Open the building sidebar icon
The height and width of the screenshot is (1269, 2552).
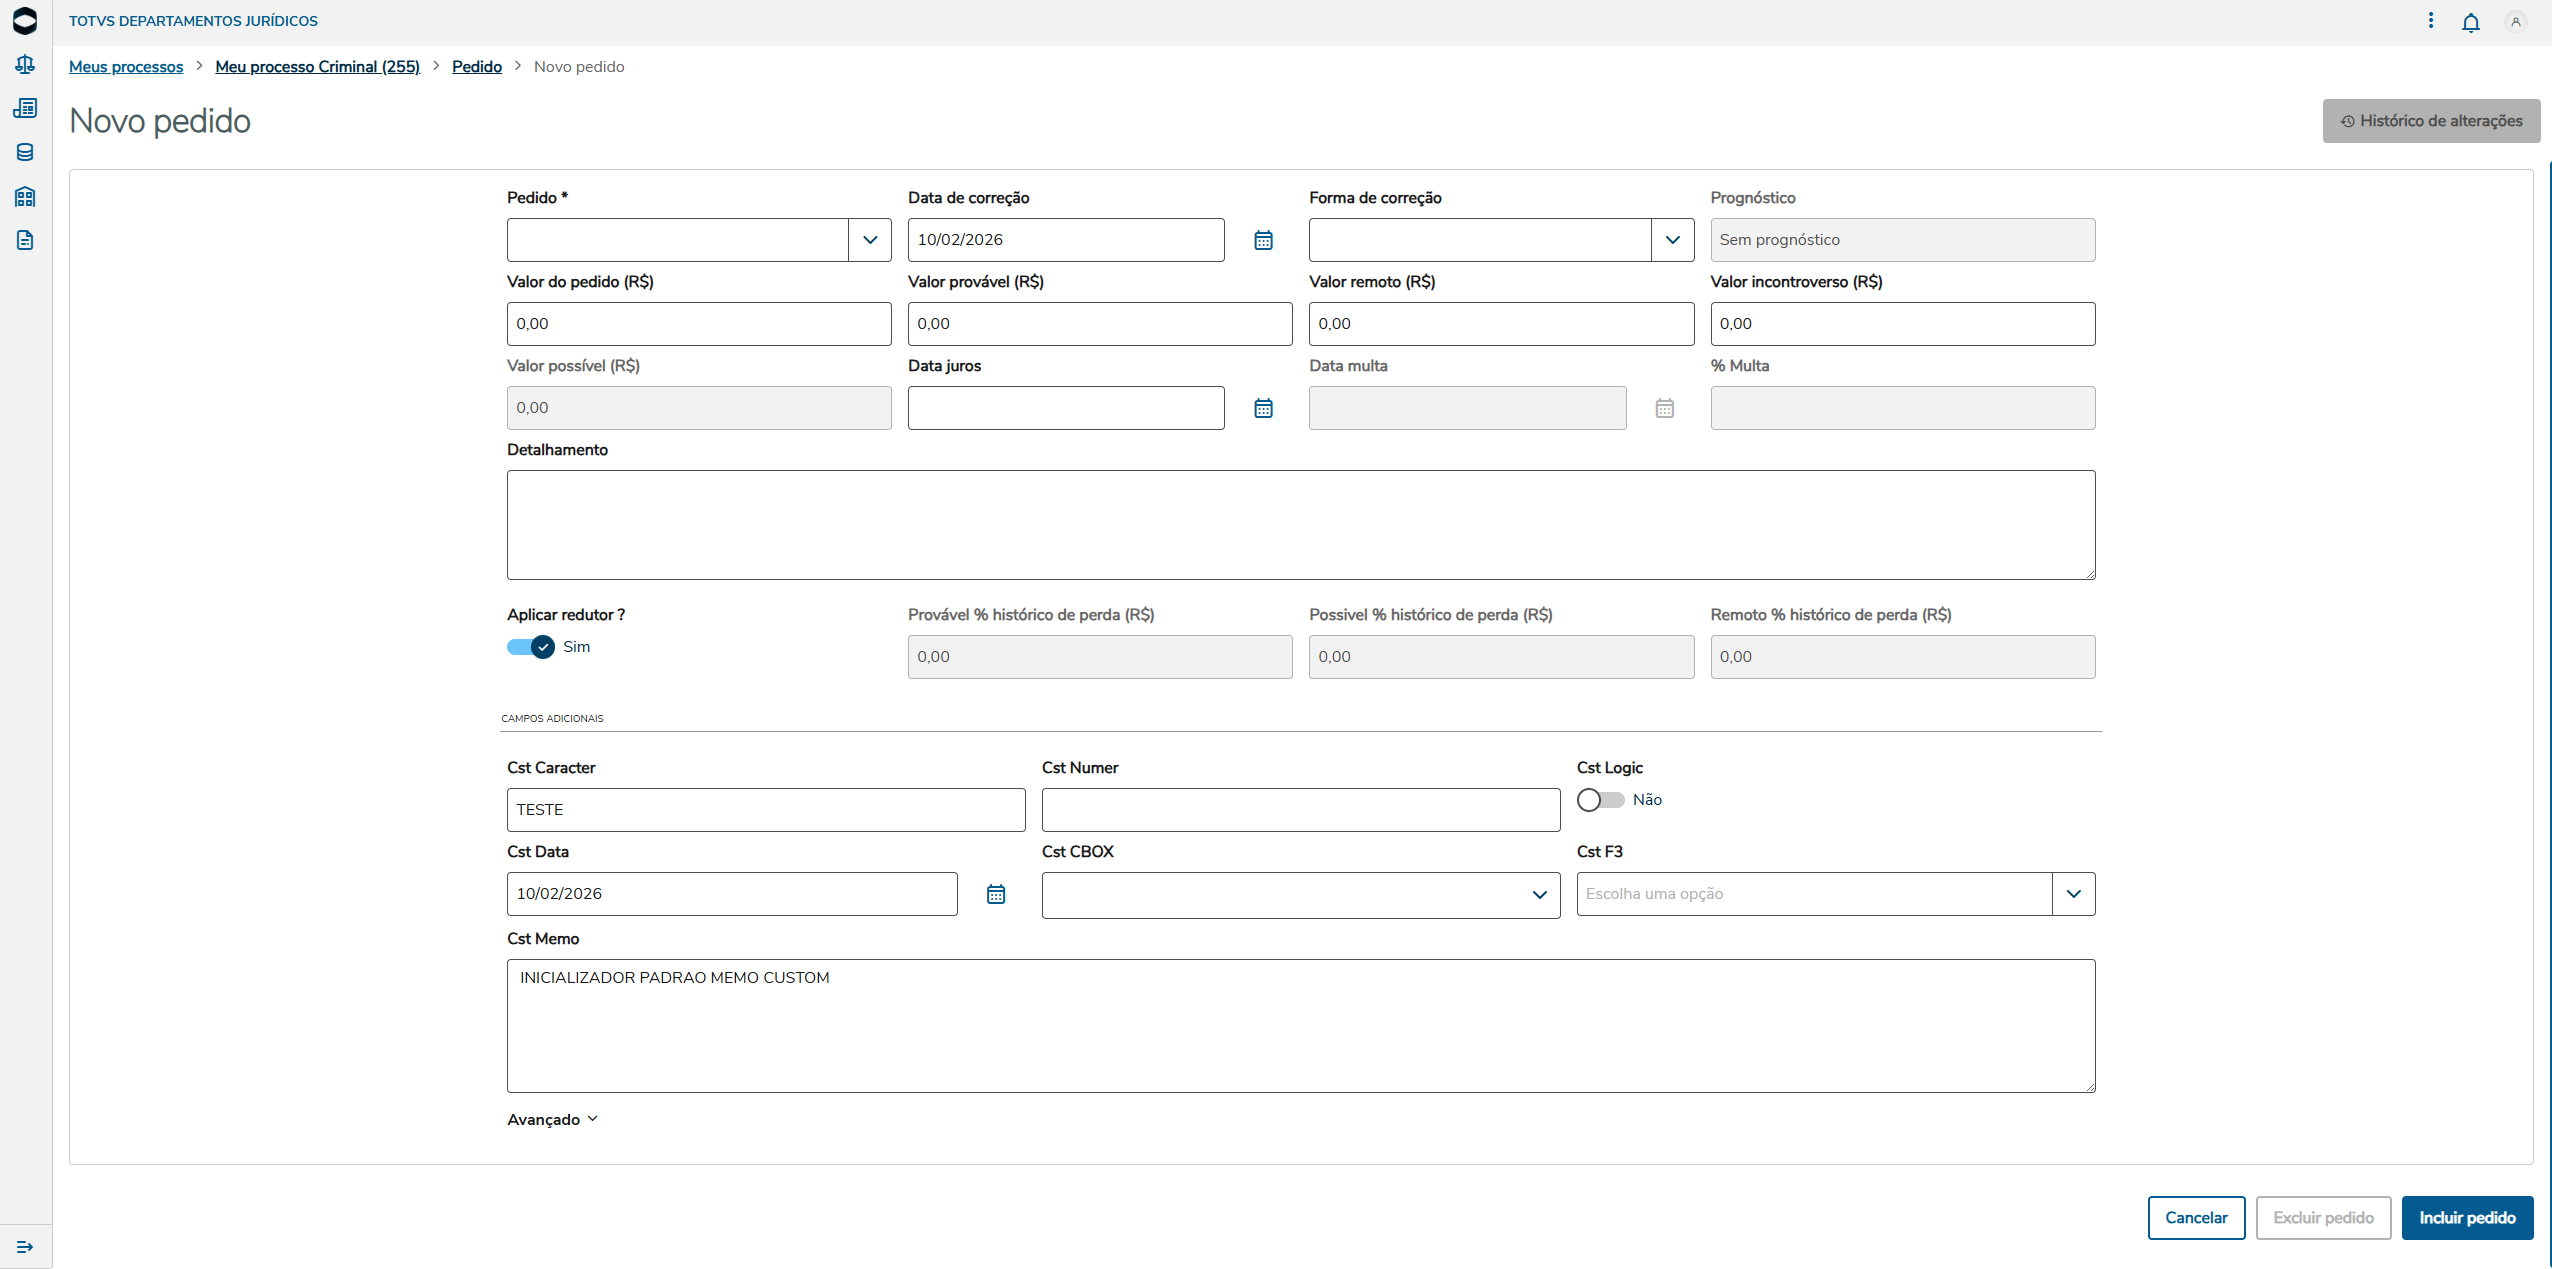tap(25, 196)
